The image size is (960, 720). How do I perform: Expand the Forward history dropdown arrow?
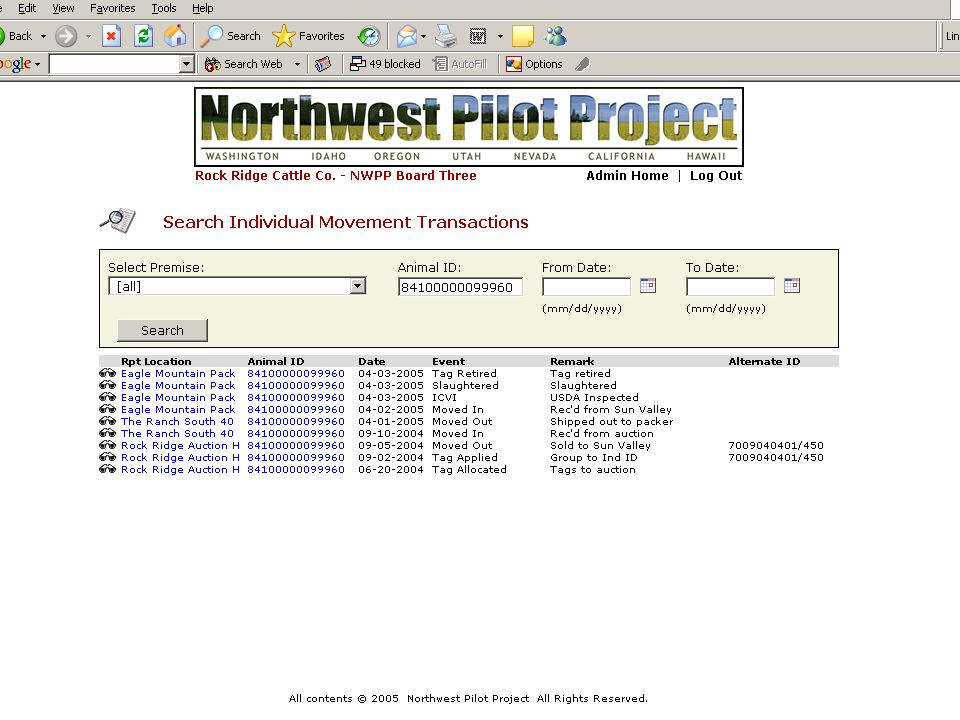click(x=88, y=36)
